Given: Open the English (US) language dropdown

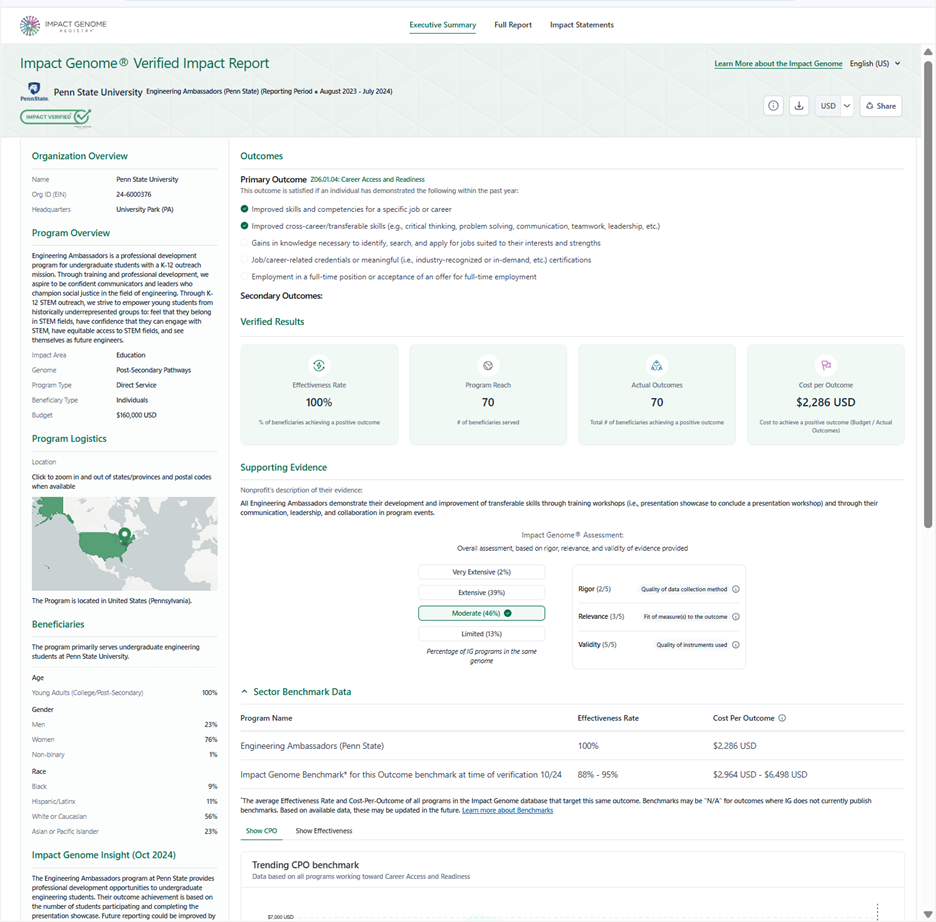Looking at the screenshot, I should click(875, 63).
